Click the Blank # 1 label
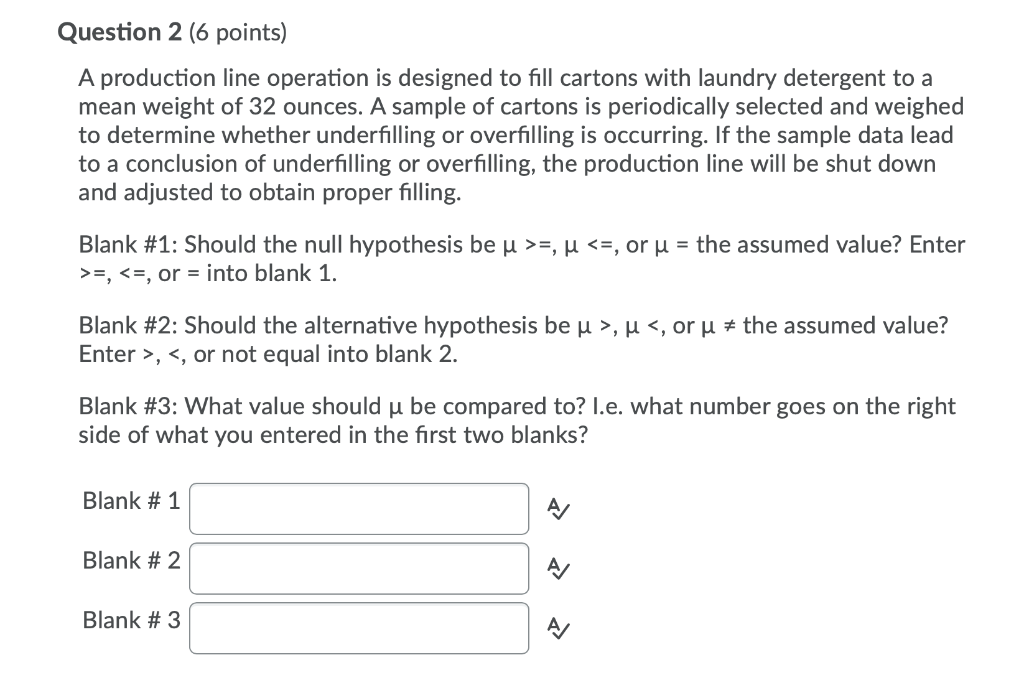The width and height of the screenshot is (1024, 688). (x=130, y=501)
